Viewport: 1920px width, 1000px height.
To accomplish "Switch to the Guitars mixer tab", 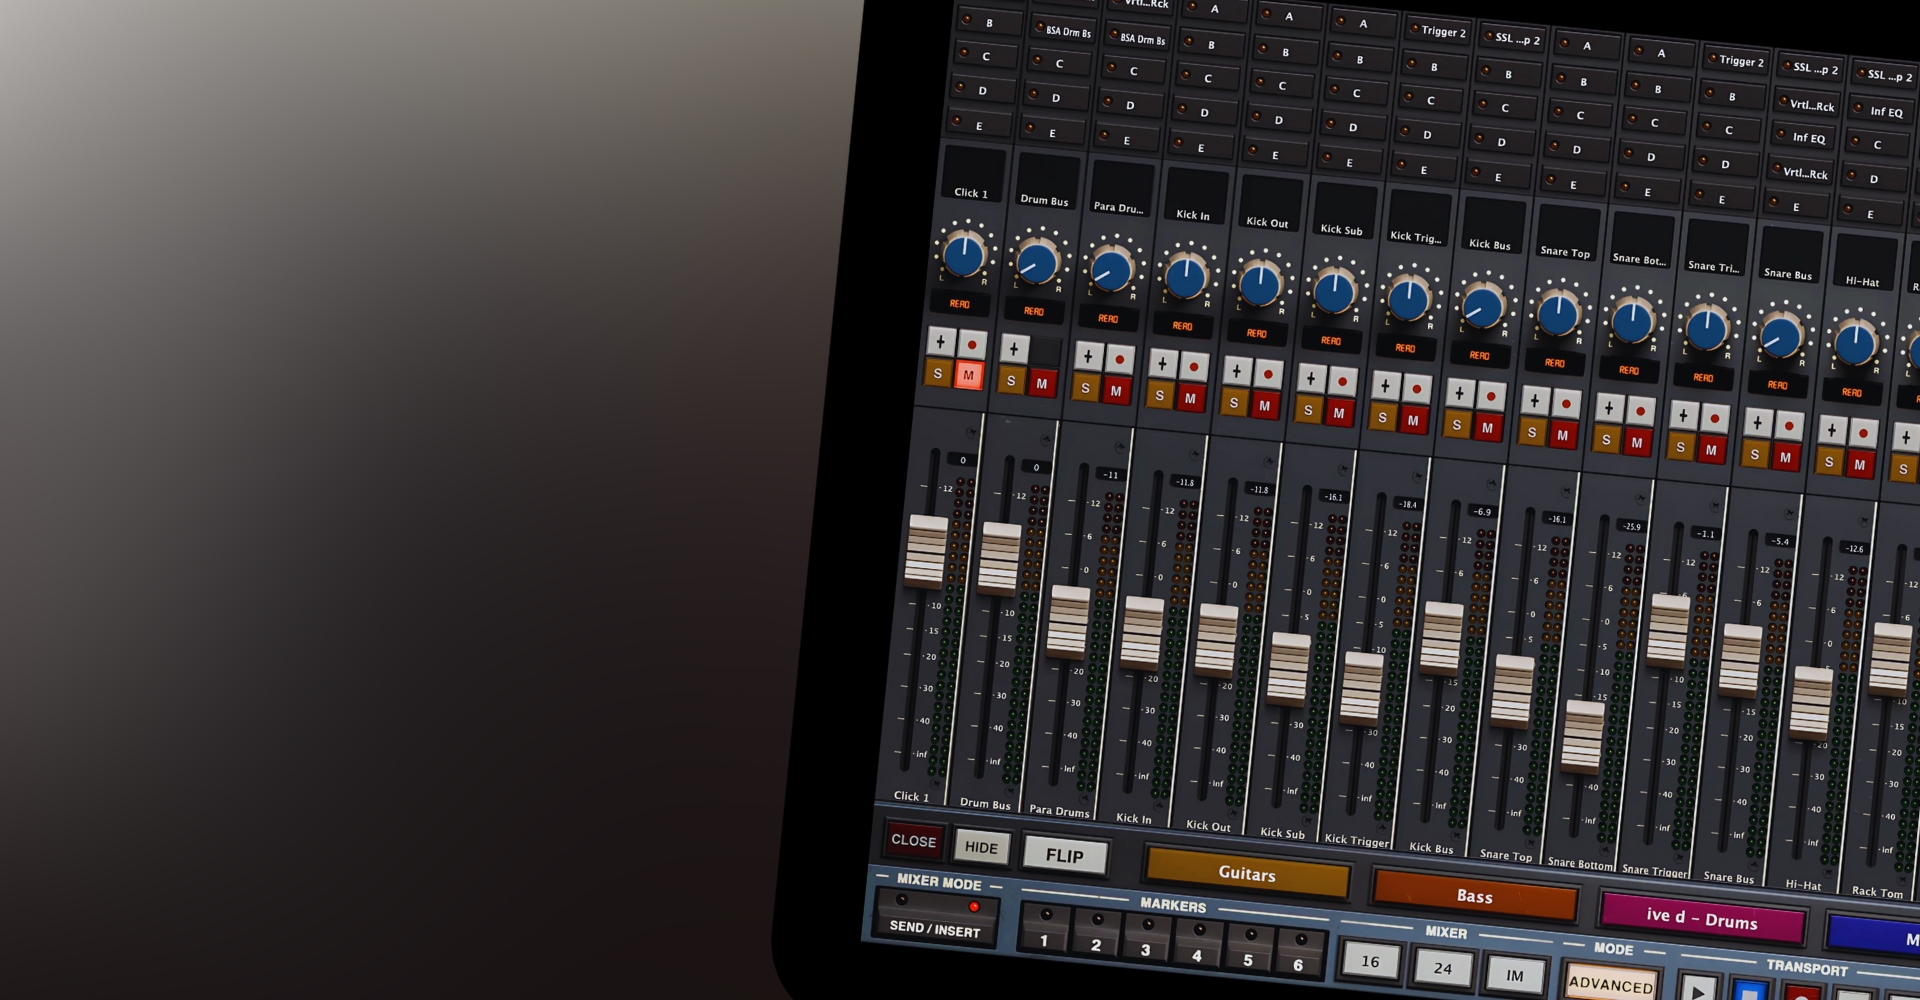I will click(1247, 874).
